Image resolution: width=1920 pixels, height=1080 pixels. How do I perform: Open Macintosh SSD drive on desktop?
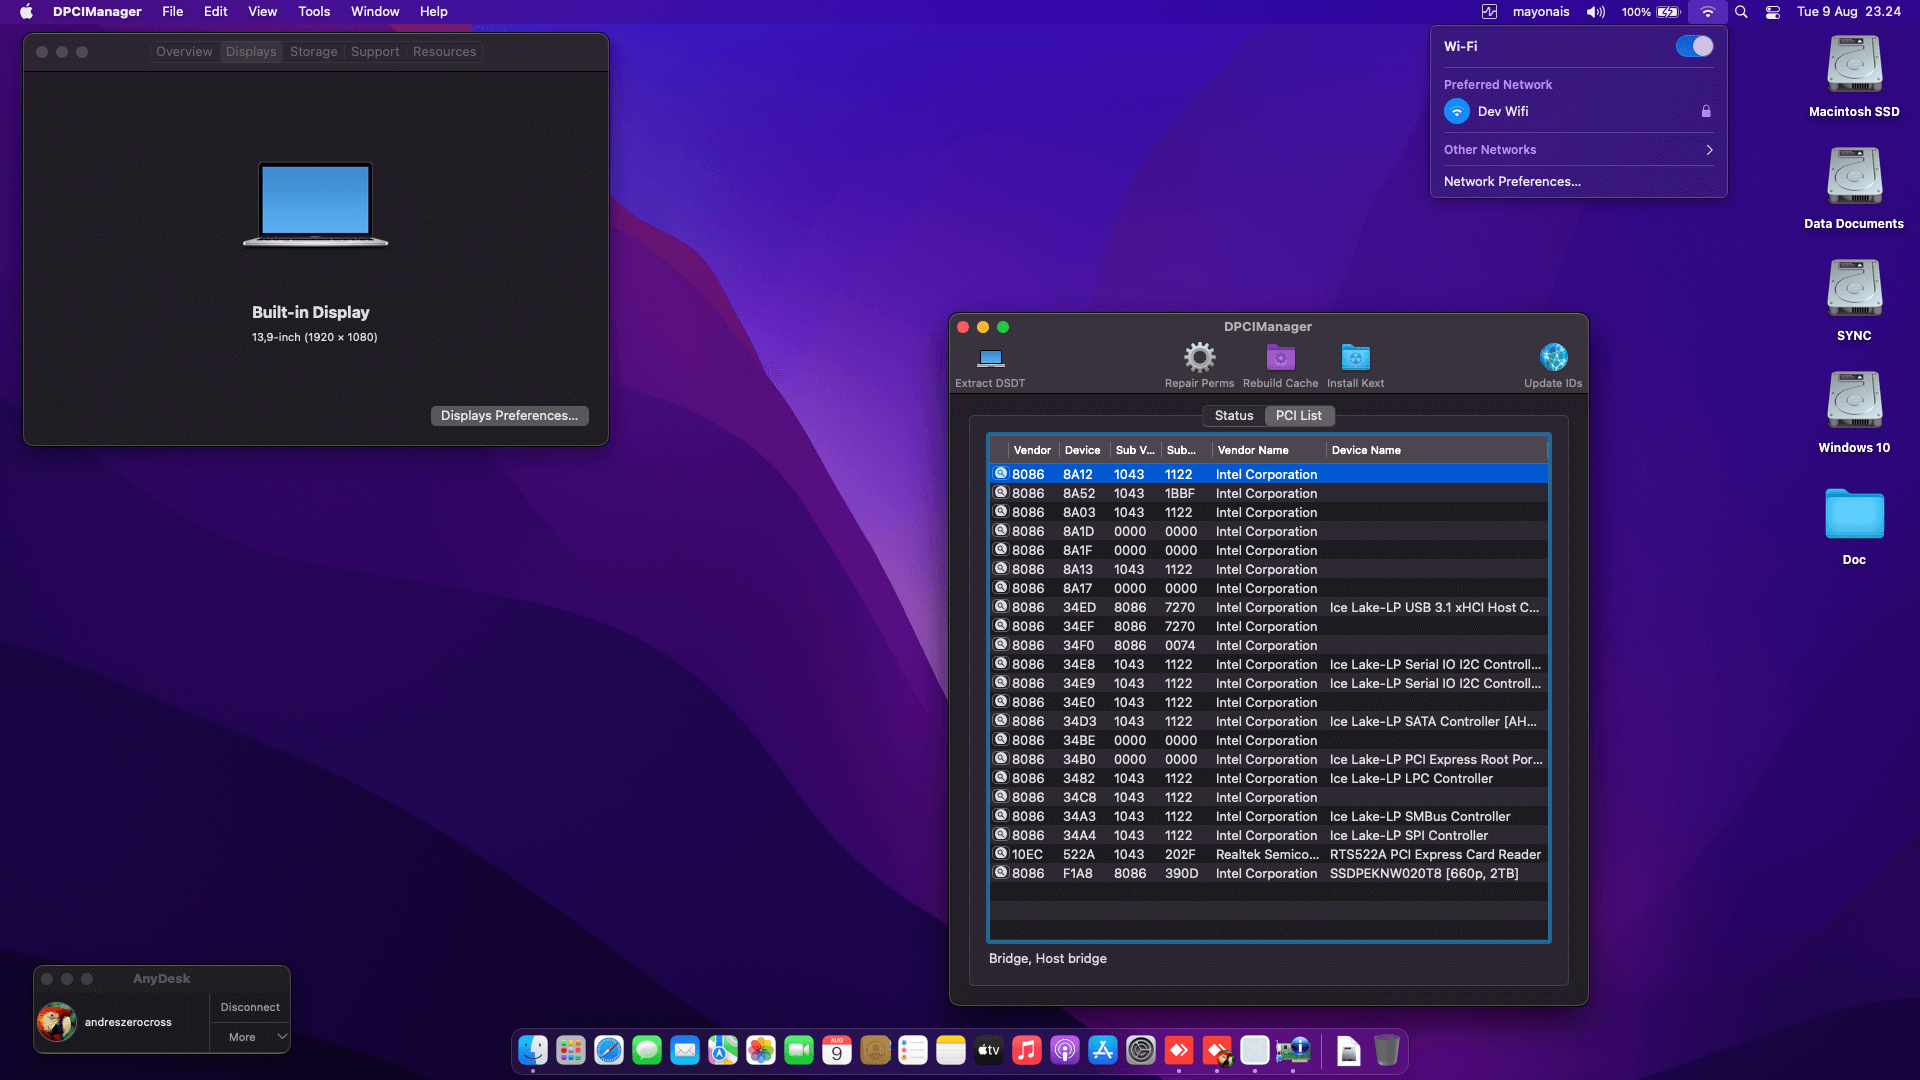coord(1853,66)
